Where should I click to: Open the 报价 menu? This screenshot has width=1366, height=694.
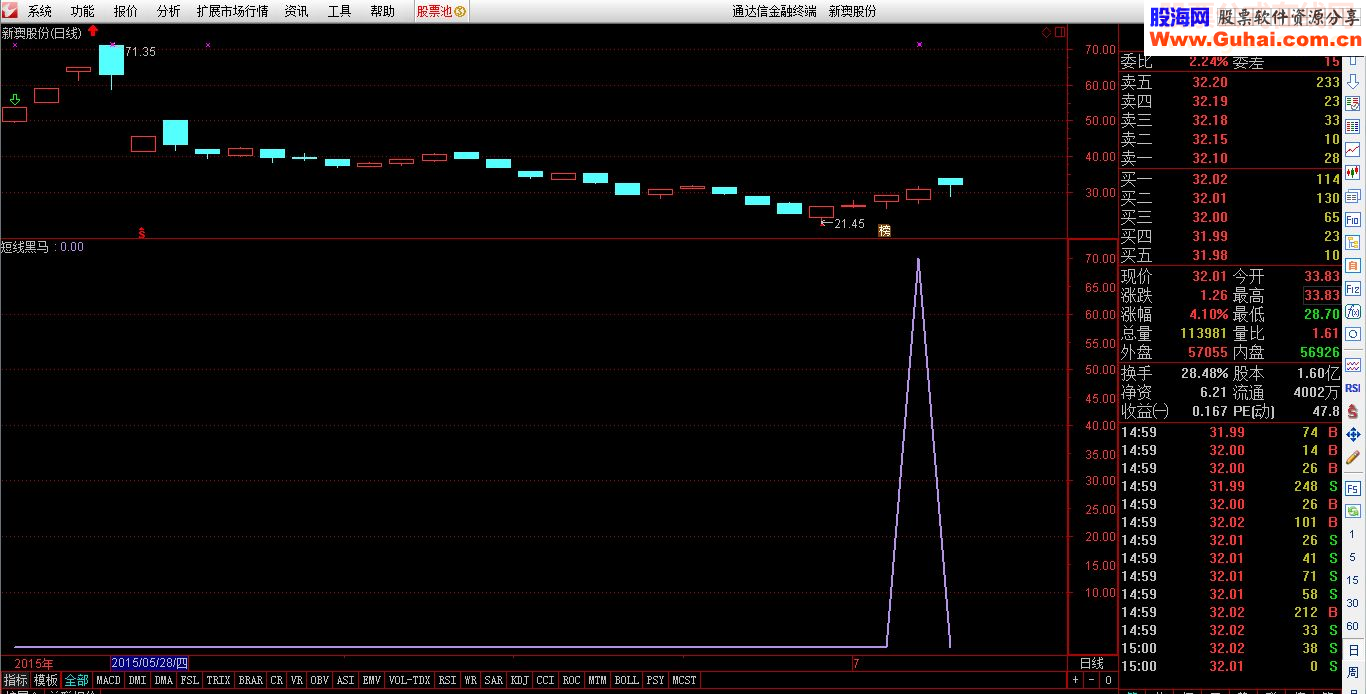click(x=125, y=11)
